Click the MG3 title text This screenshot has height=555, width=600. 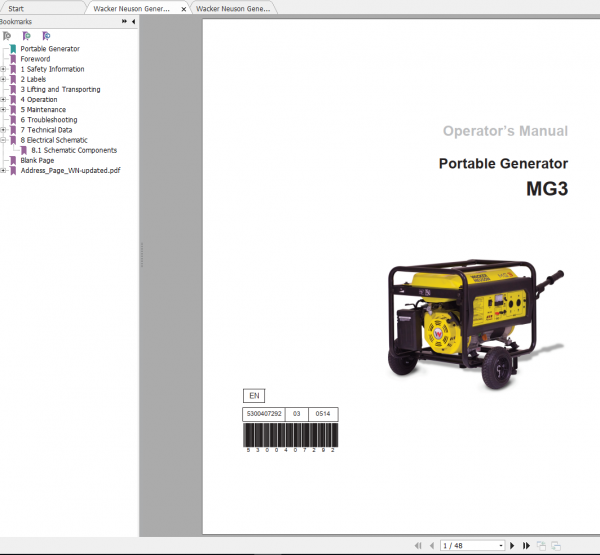[x=547, y=189]
